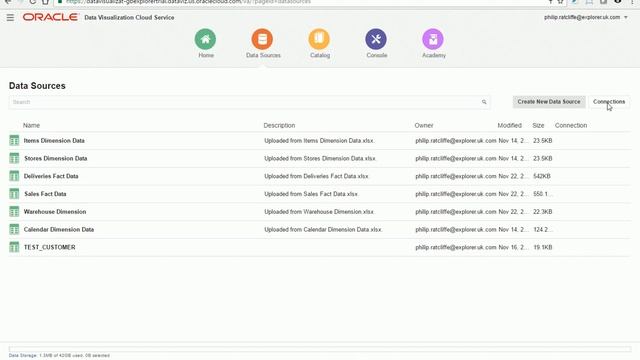
Task: Open Warehouse Dimension source
Action: [x=55, y=211]
